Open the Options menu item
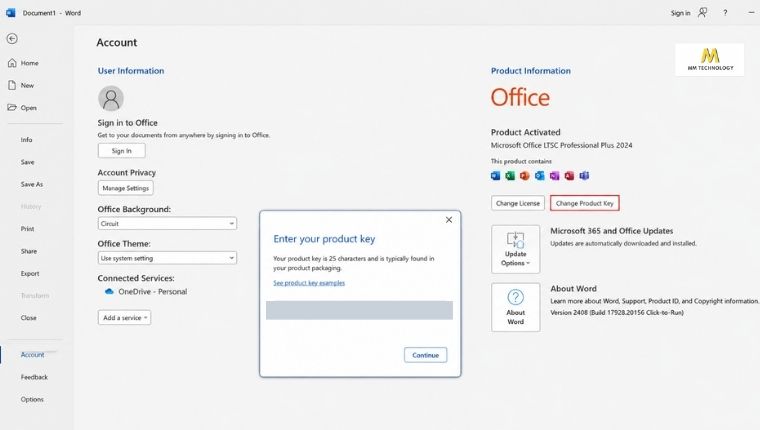This screenshot has height=430, width=760. point(32,399)
